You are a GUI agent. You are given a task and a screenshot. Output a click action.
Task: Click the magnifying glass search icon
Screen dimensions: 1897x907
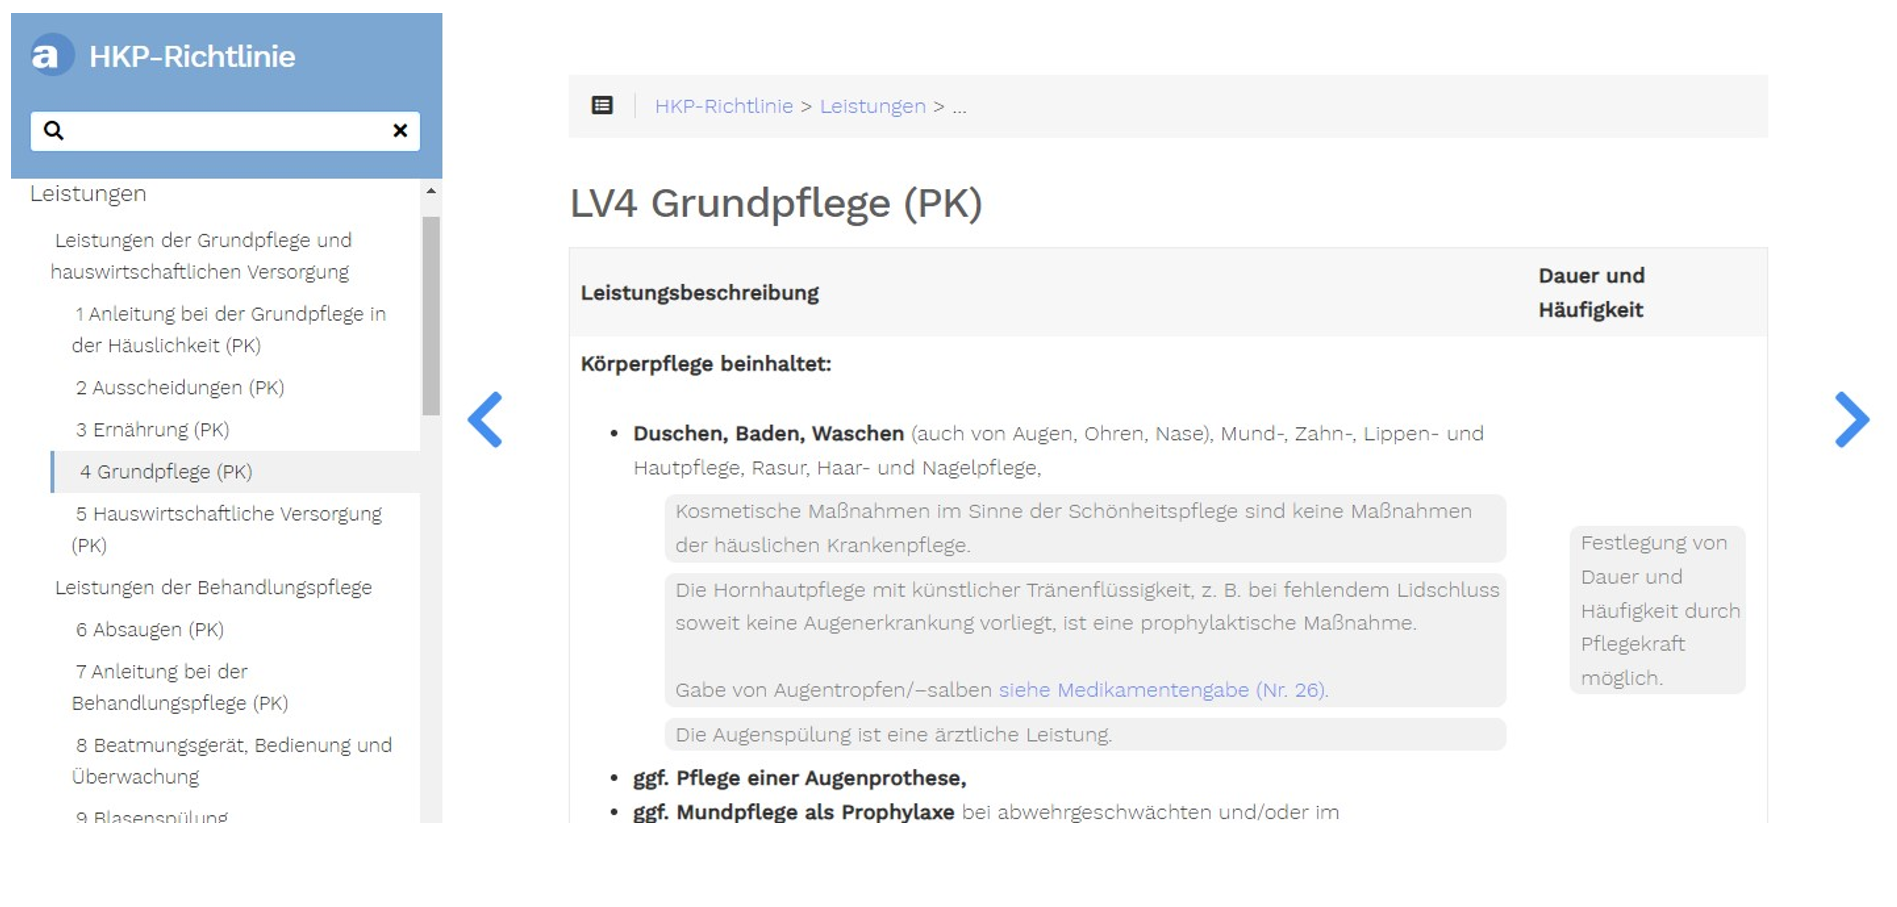coord(54,131)
